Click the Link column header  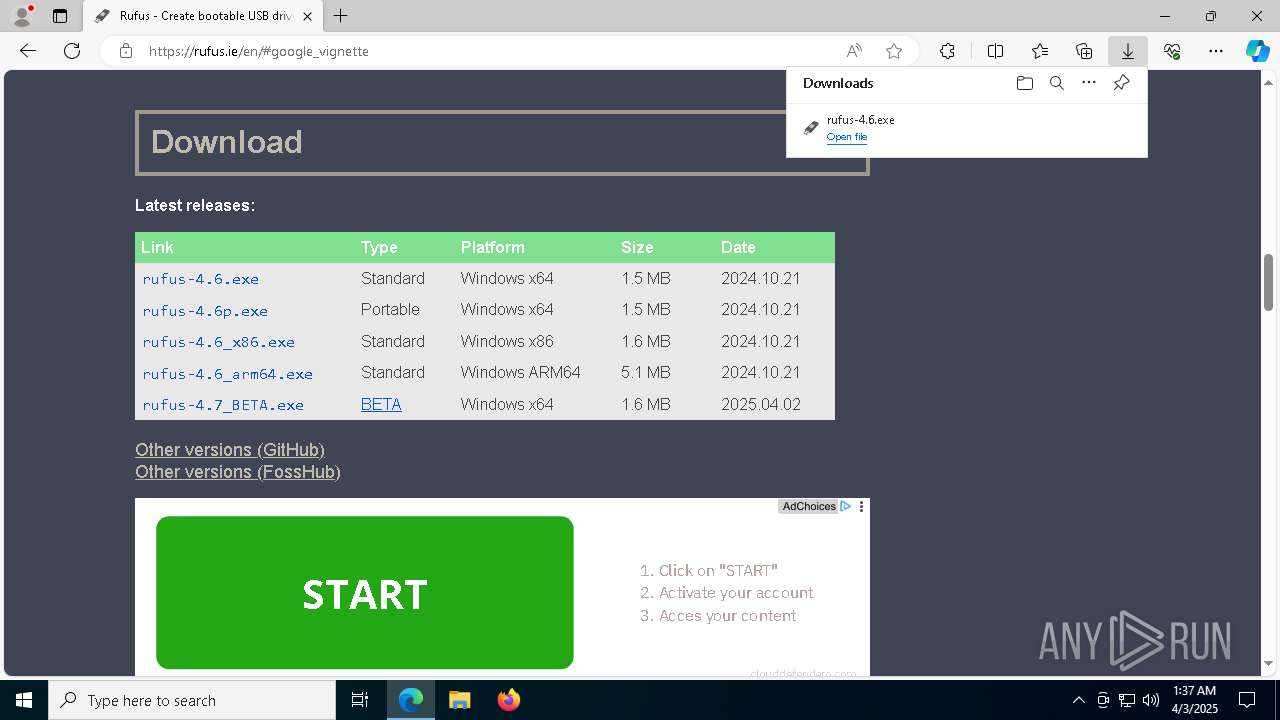[157, 247]
